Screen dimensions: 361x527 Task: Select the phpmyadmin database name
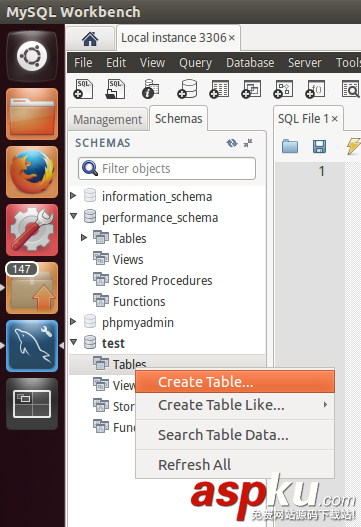(x=138, y=322)
